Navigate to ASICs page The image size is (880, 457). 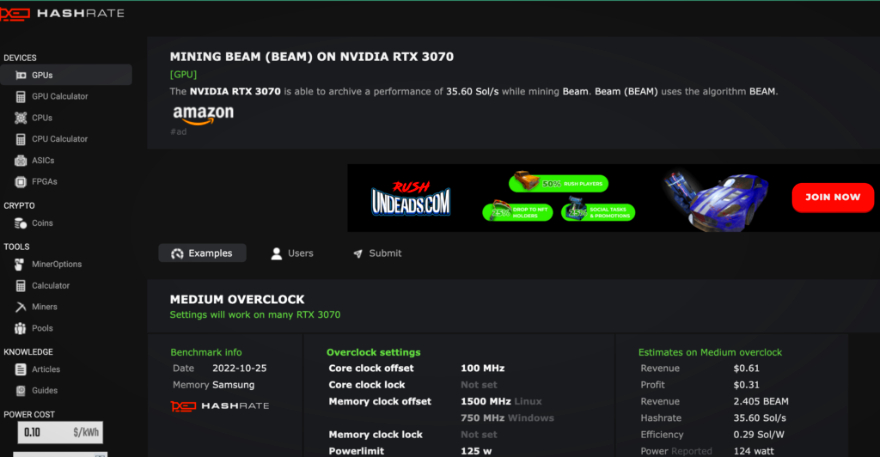[x=43, y=161]
